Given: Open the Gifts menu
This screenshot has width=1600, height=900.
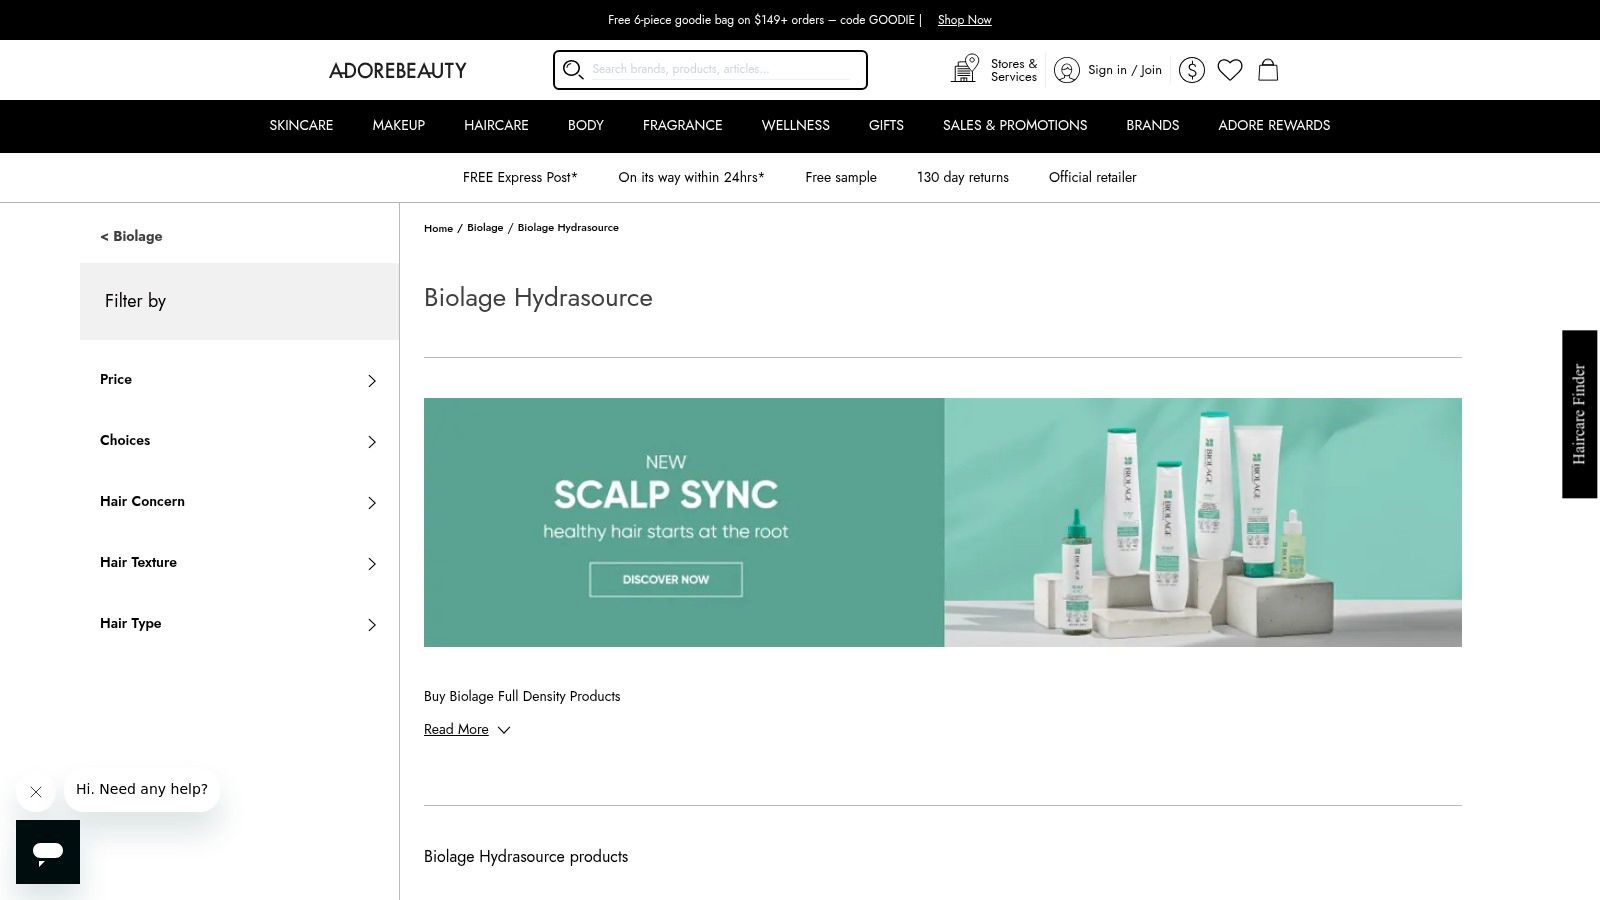Looking at the screenshot, I should tap(886, 125).
